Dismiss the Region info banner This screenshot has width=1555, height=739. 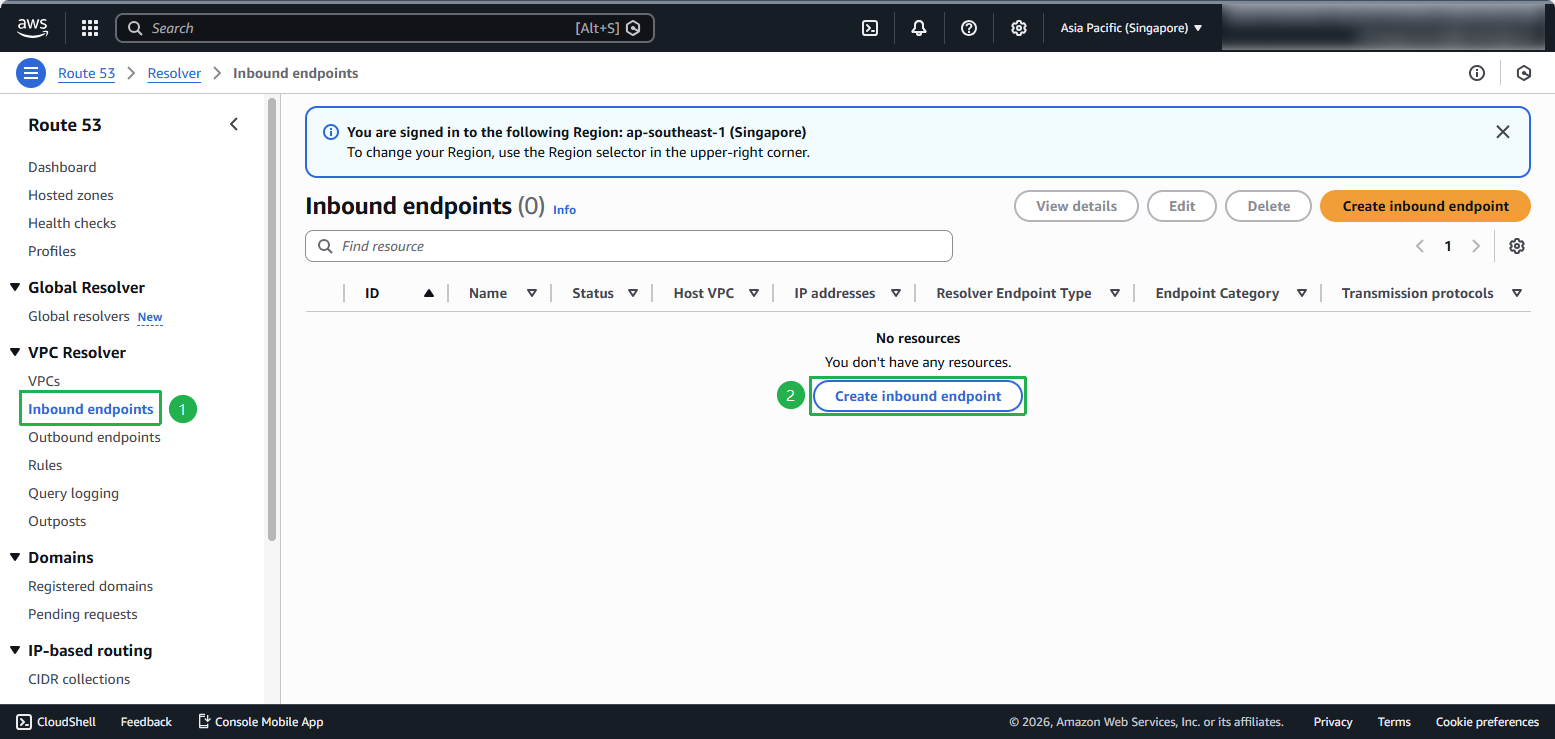(1502, 132)
